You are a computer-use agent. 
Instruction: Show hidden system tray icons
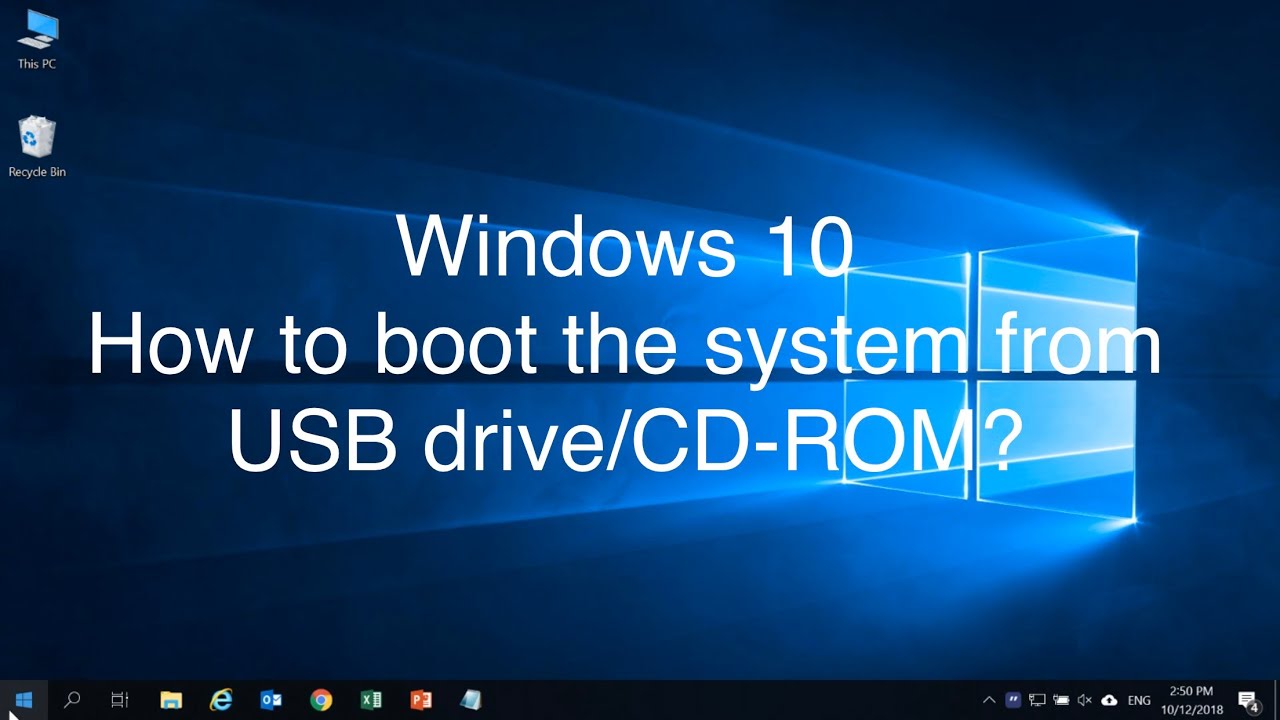(989, 700)
